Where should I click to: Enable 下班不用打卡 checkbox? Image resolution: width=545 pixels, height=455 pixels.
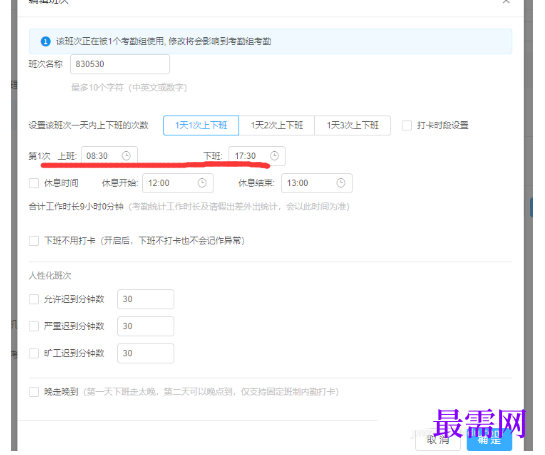34,241
